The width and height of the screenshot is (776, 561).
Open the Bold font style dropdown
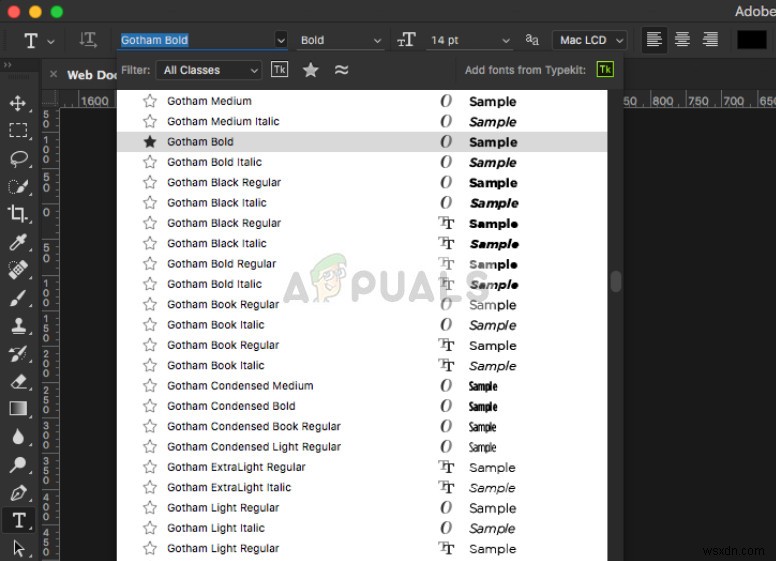(x=340, y=40)
